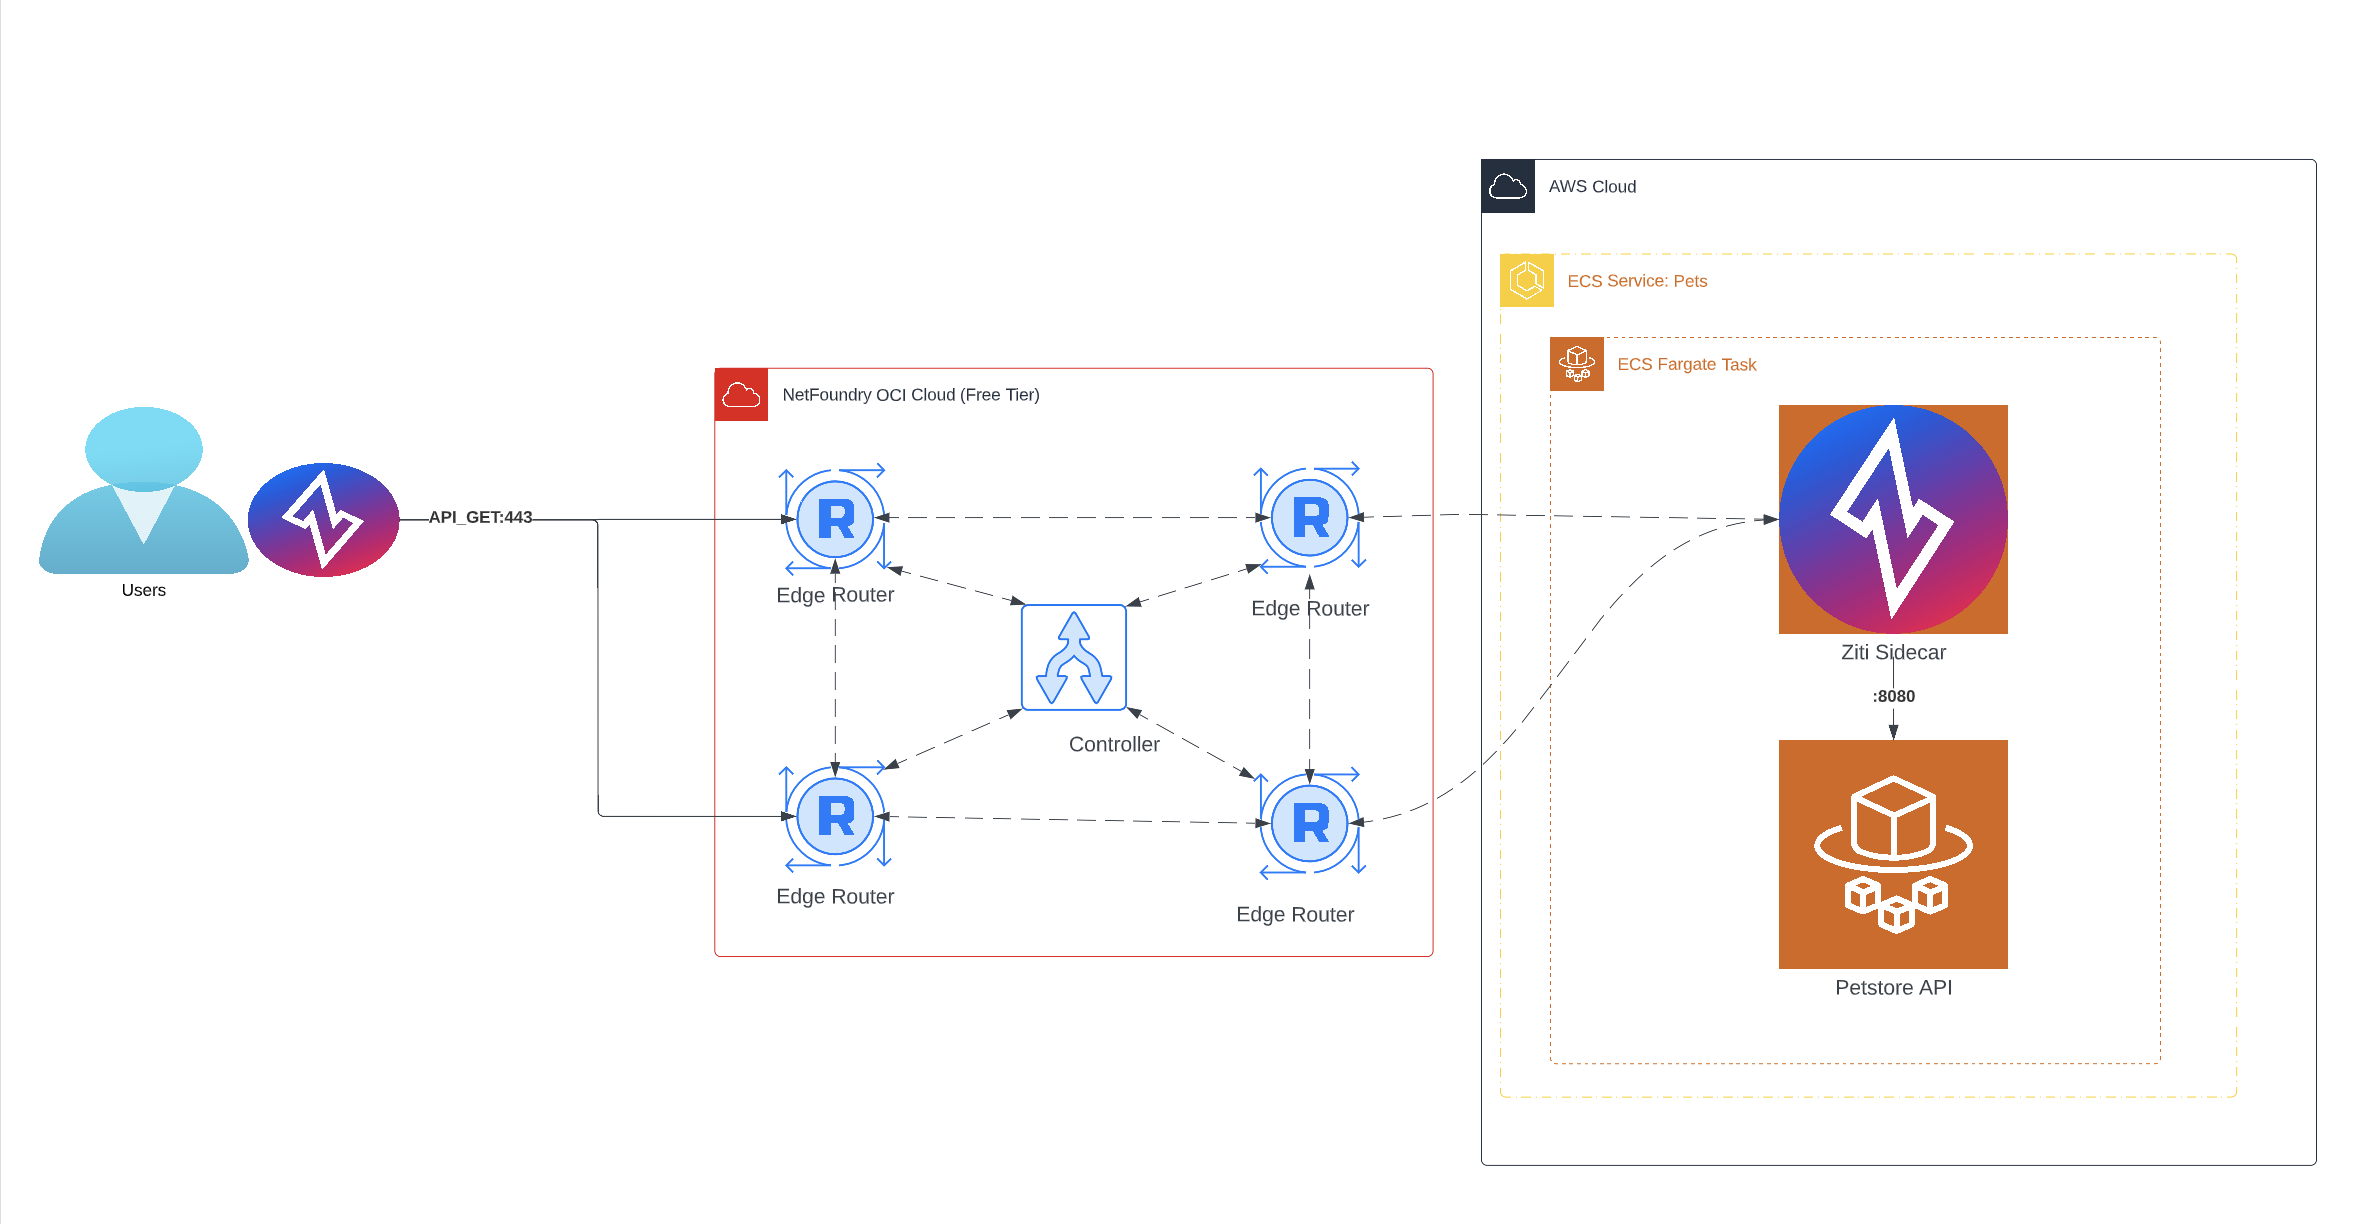
Task: Select the large Ziti Sidecar icon
Action: 1892,518
